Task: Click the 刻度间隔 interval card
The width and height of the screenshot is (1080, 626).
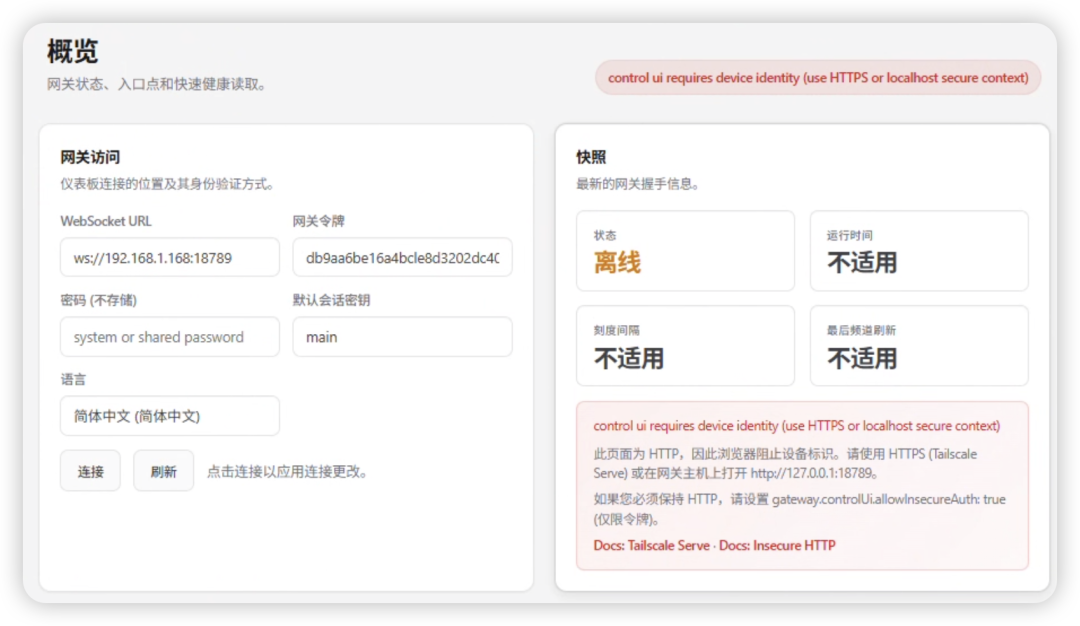Action: pyautogui.click(x=685, y=345)
